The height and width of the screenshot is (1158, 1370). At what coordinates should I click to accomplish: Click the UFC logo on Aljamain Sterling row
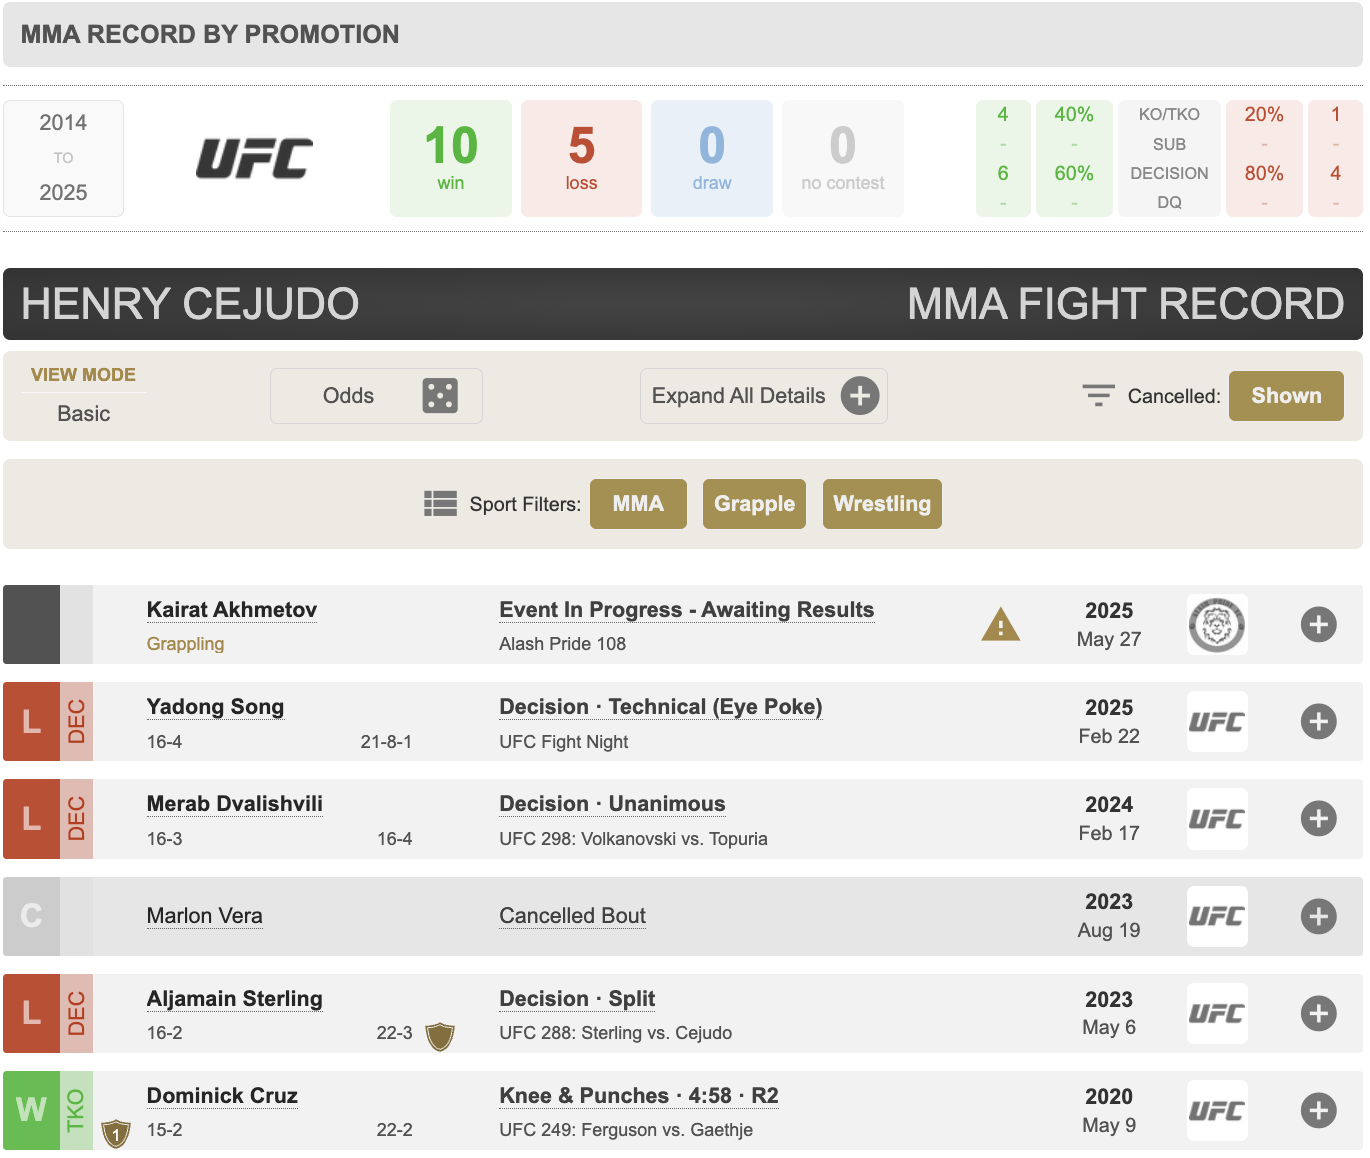click(x=1217, y=1013)
